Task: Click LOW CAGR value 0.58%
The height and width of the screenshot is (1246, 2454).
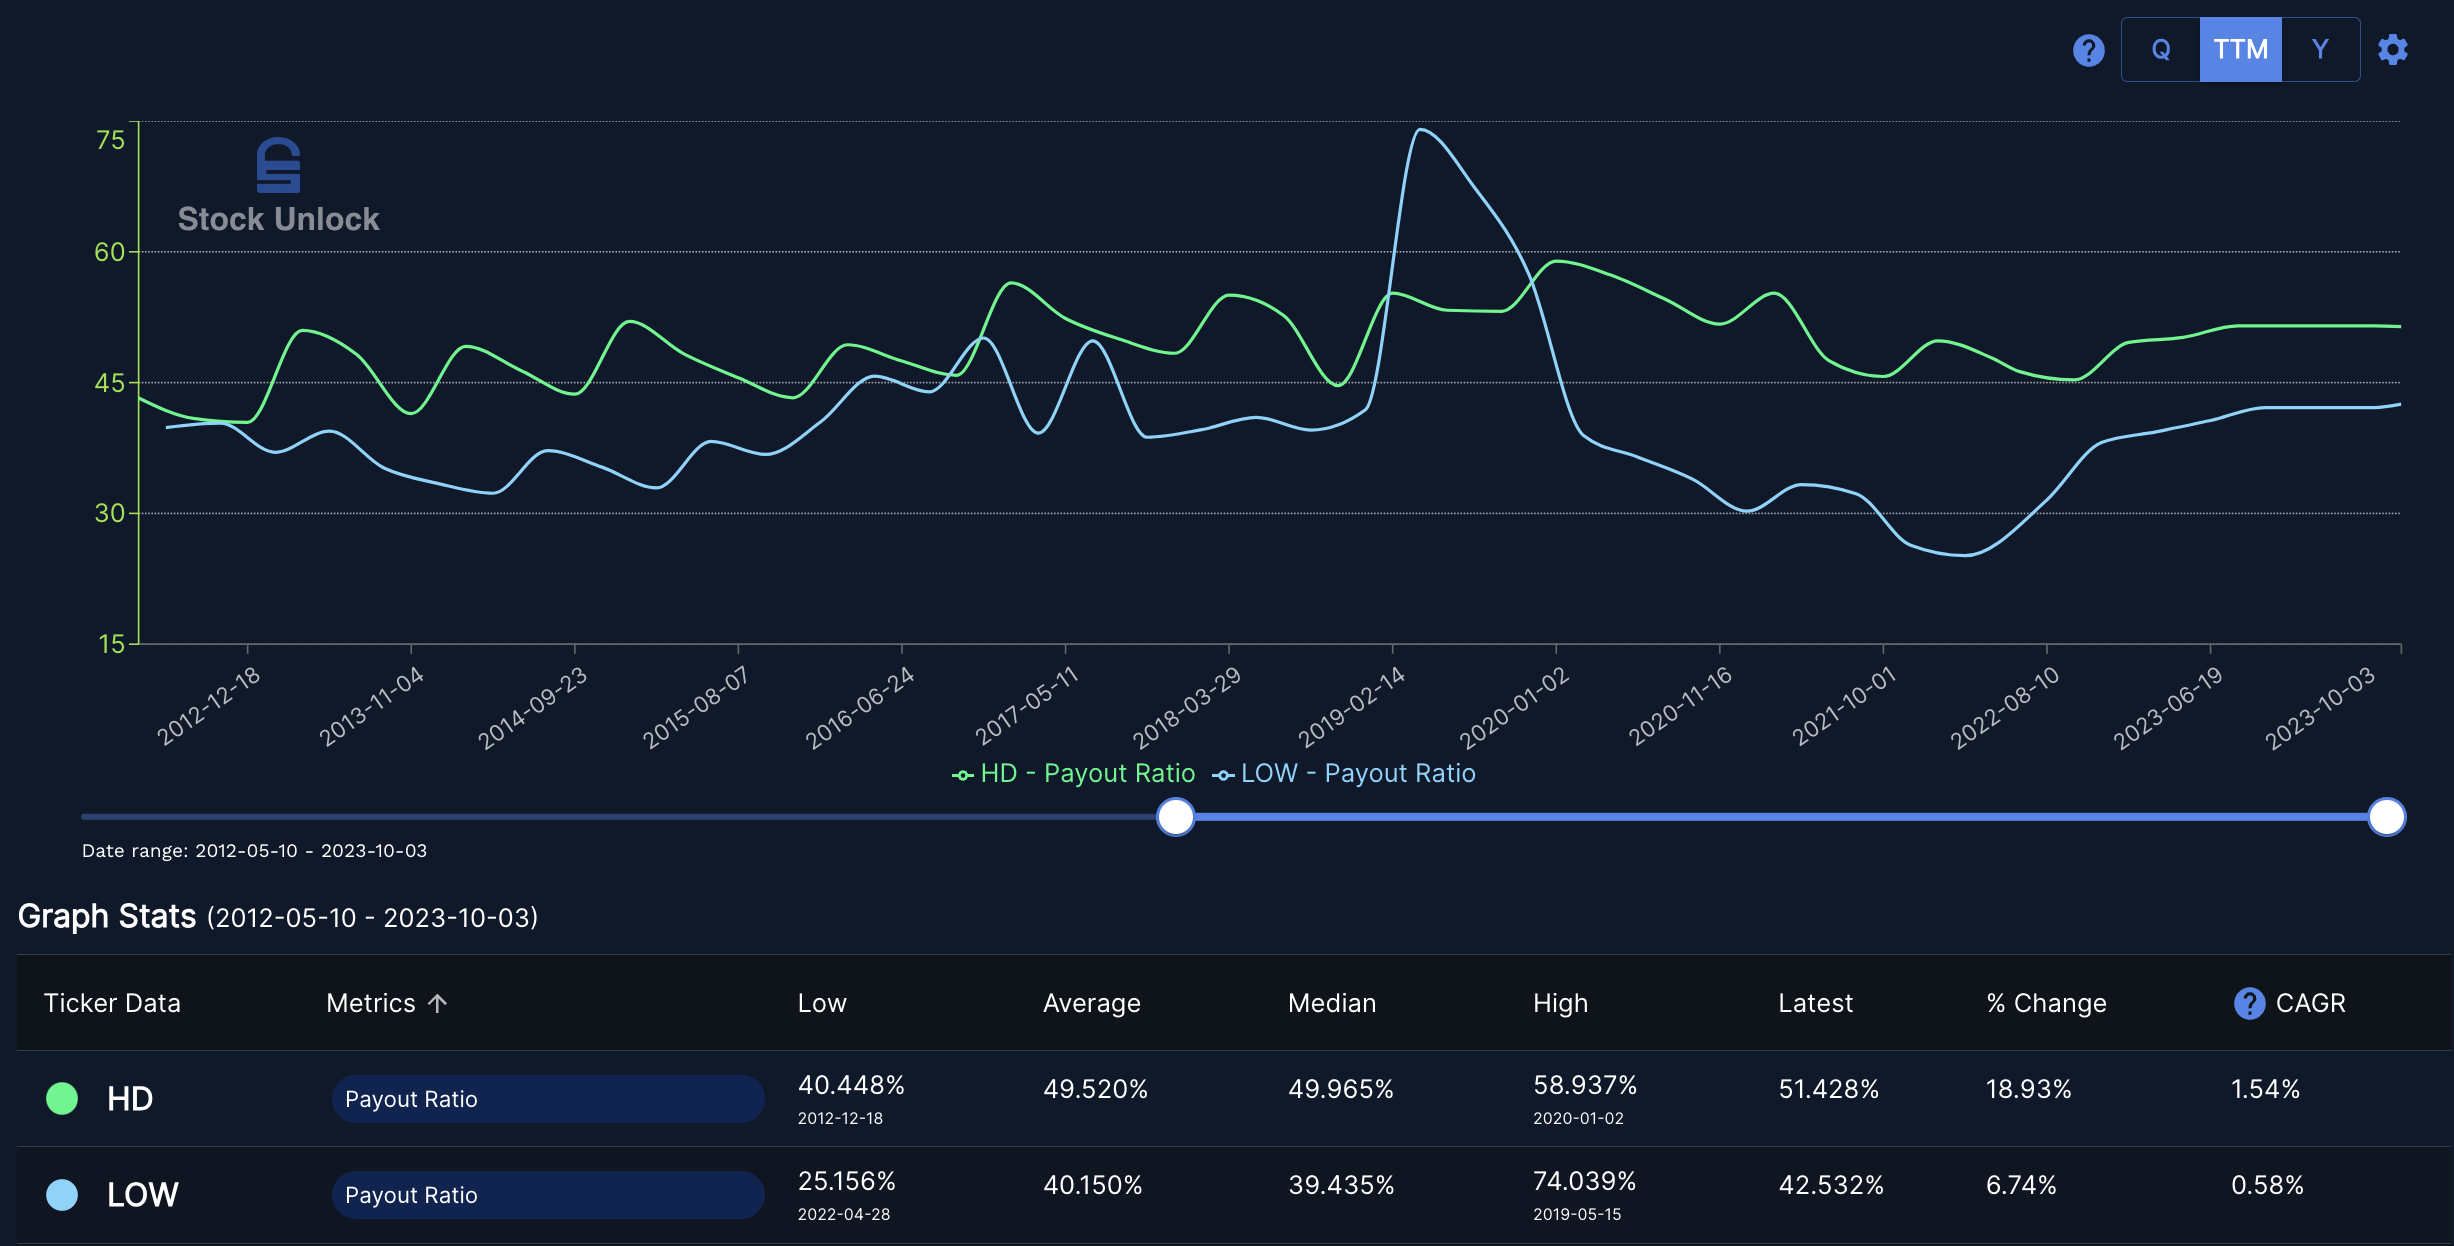Action: pos(2267,1185)
